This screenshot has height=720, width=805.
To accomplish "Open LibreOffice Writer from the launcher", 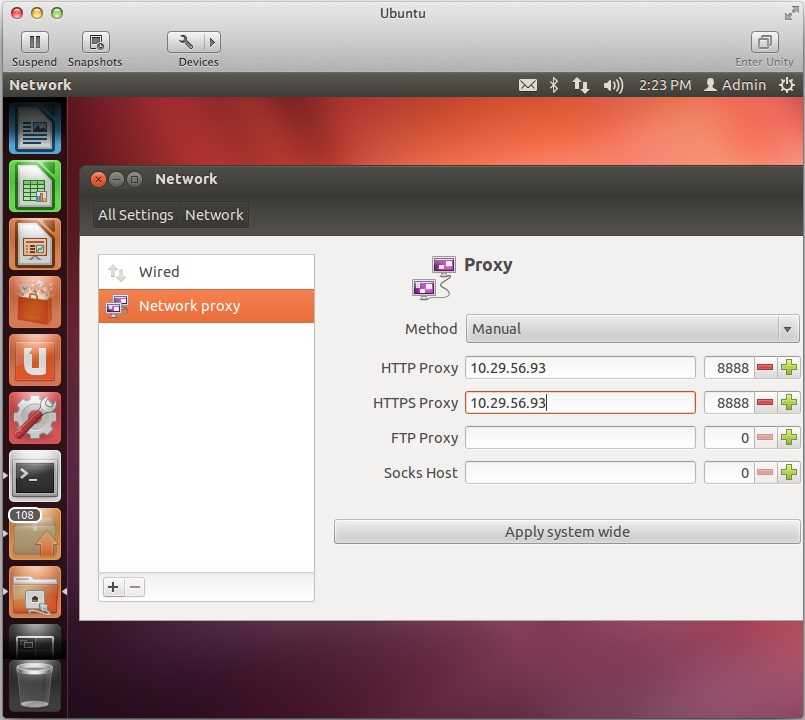I will pos(35,128).
